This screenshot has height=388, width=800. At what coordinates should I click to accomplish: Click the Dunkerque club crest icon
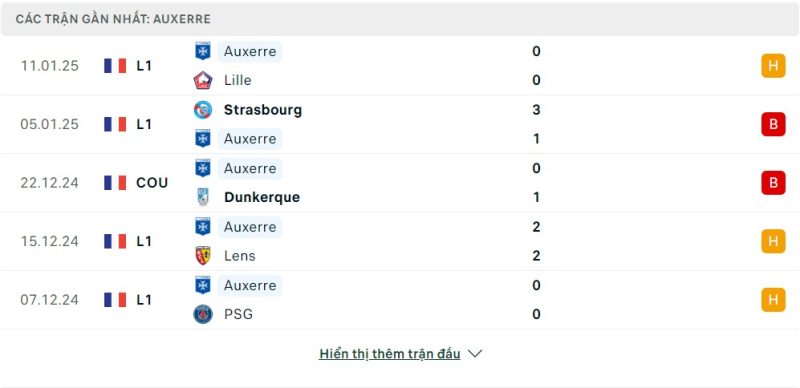coord(203,197)
